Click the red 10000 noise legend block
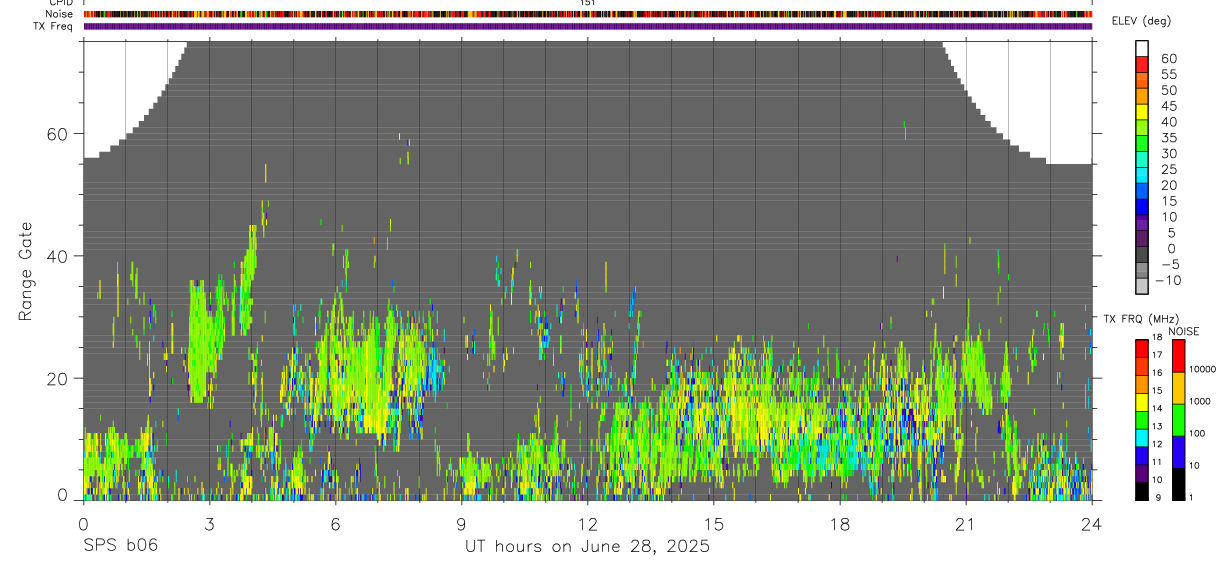The height and width of the screenshot is (567, 1228). pyautogui.click(x=1177, y=357)
